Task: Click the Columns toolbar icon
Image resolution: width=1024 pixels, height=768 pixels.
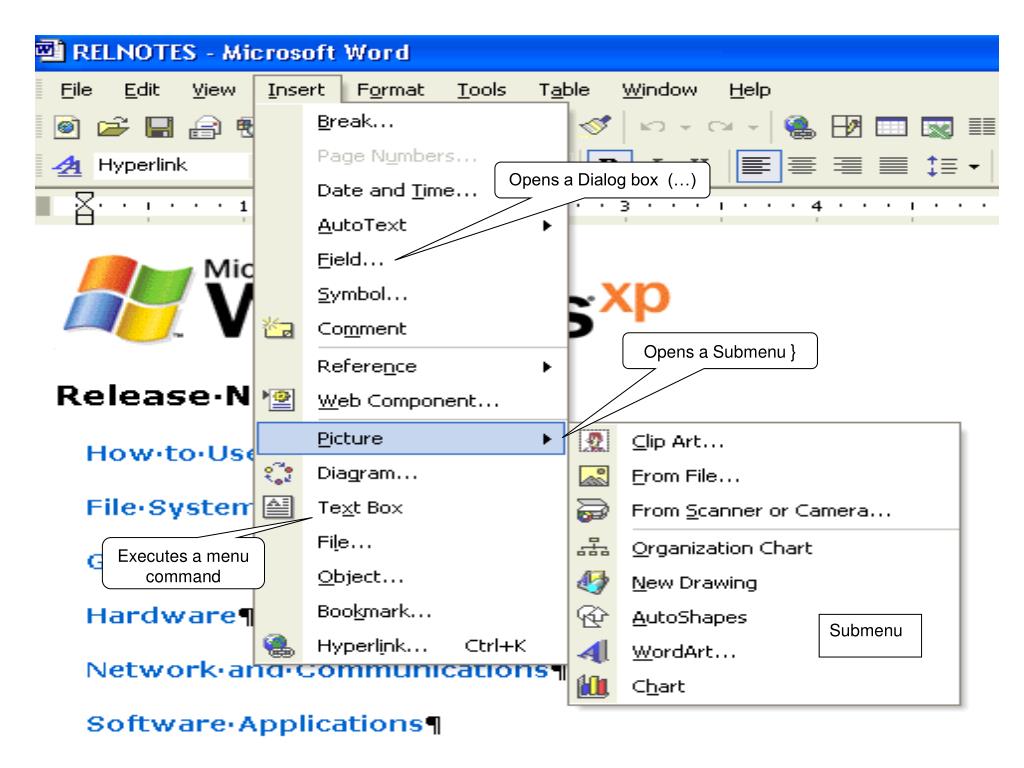Action: (x=982, y=126)
